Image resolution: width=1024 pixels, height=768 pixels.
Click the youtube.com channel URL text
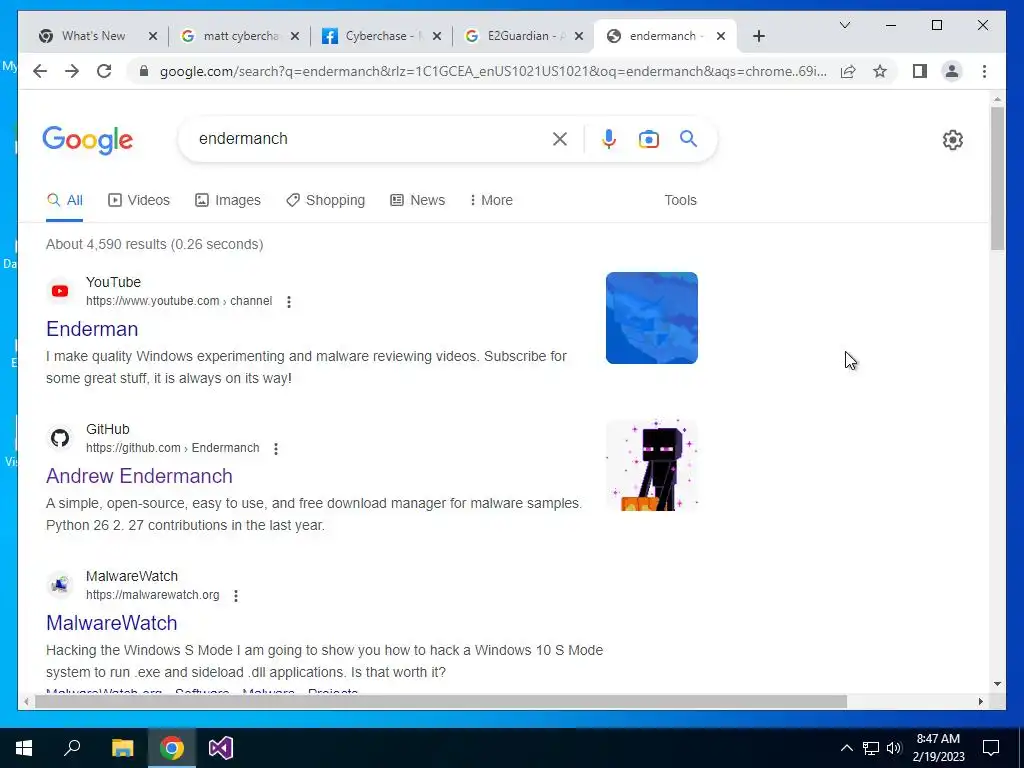179,301
